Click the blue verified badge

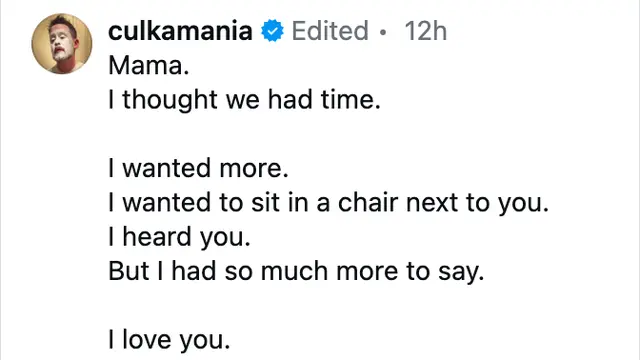coord(272,31)
